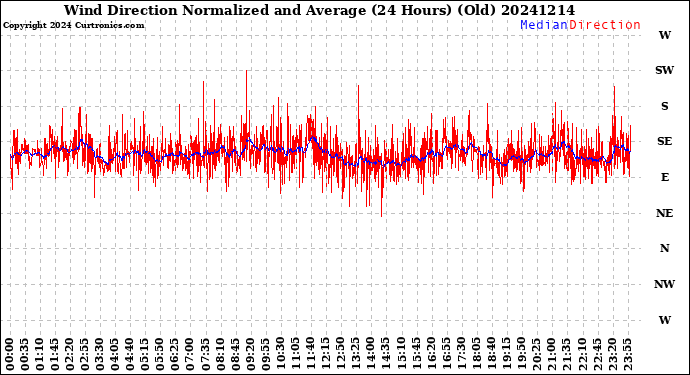The width and height of the screenshot is (690, 375).
Task: Click the blue Median legend label
Action: 544,25
